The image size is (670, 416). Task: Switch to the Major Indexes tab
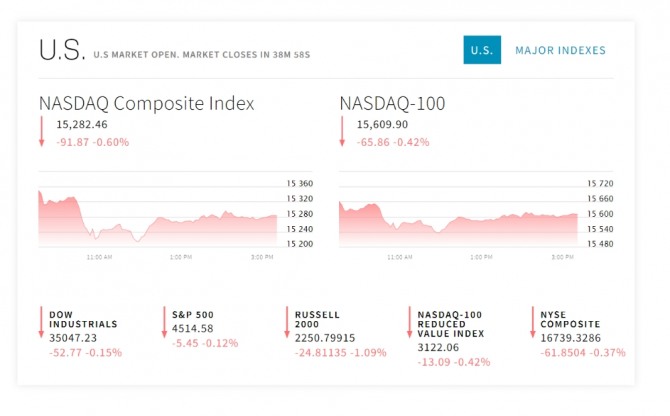pyautogui.click(x=560, y=50)
